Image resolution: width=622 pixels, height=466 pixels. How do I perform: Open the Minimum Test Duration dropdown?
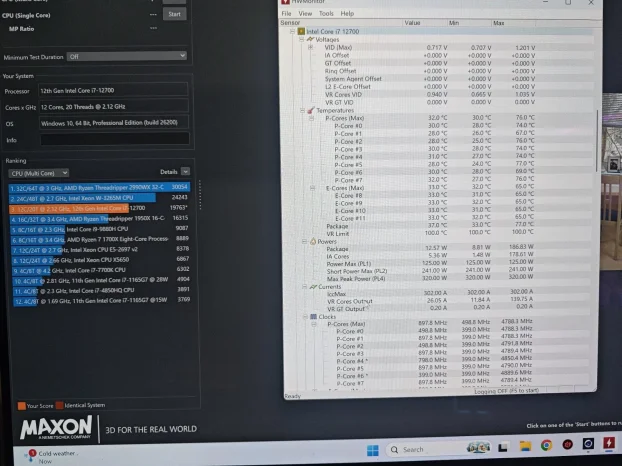click(x=127, y=56)
